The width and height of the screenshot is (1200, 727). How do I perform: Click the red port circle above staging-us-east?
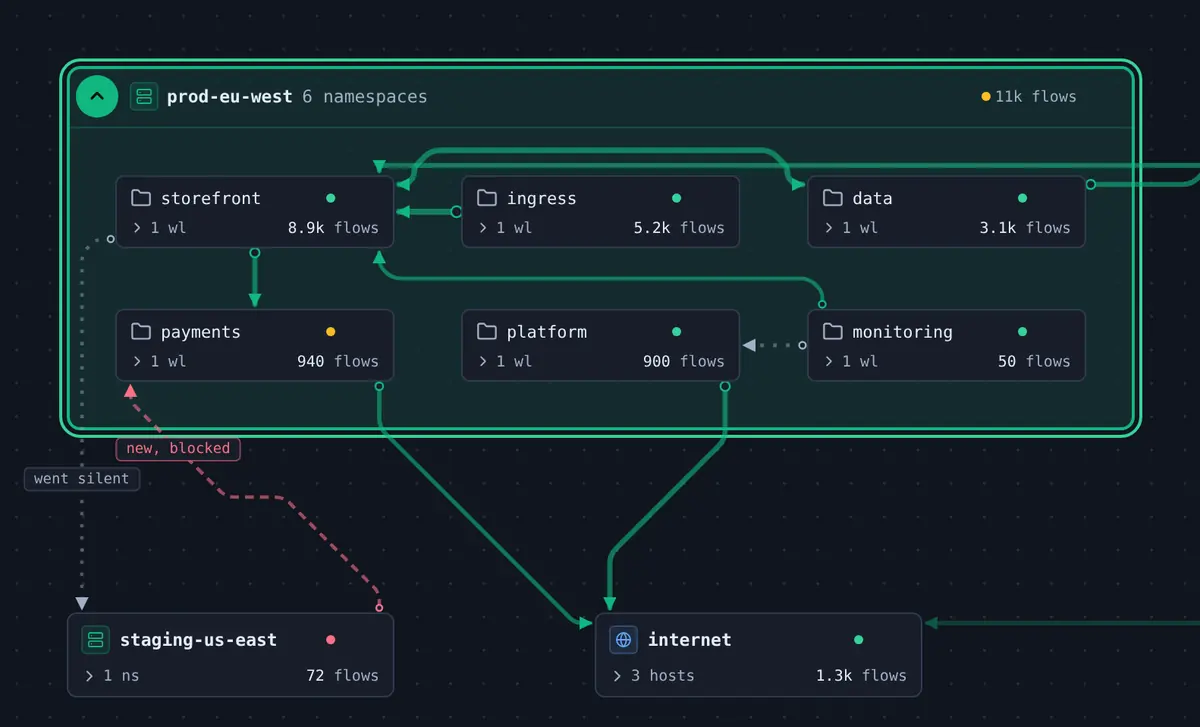pos(379,607)
